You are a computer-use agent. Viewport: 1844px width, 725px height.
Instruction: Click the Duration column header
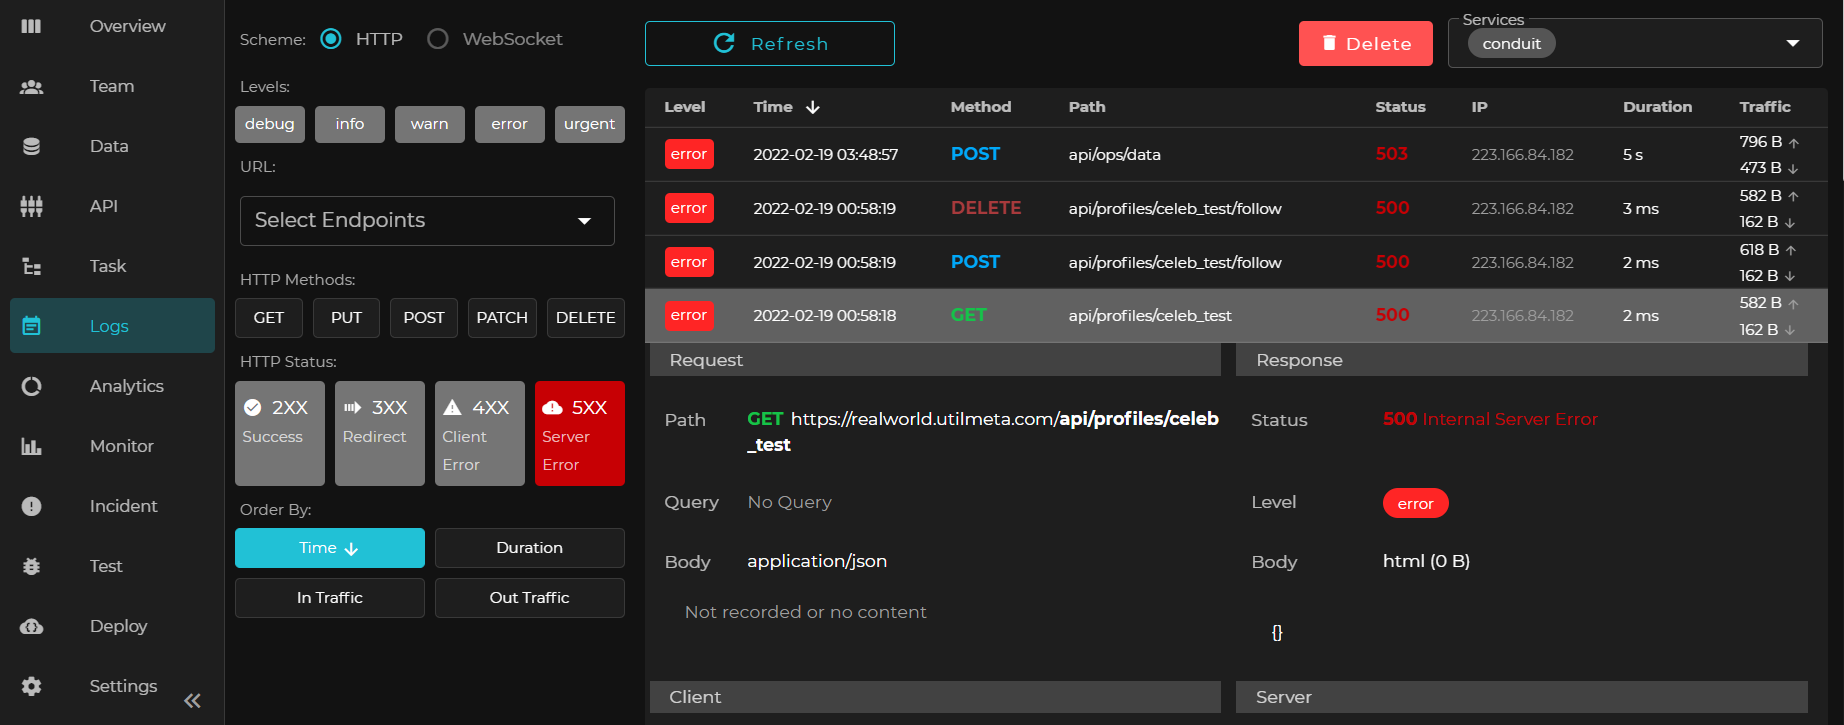(1657, 107)
